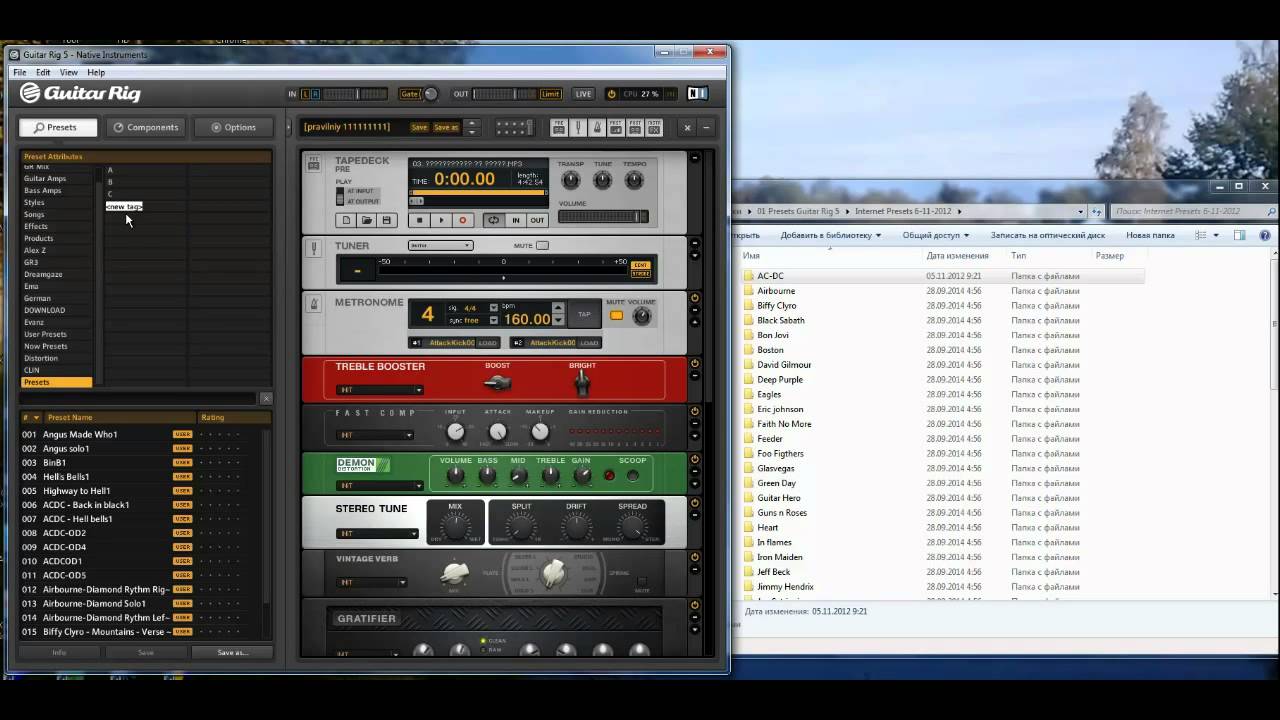Image resolution: width=1280 pixels, height=720 pixels.
Task: Click the tapedeck new file icon
Action: pos(346,220)
